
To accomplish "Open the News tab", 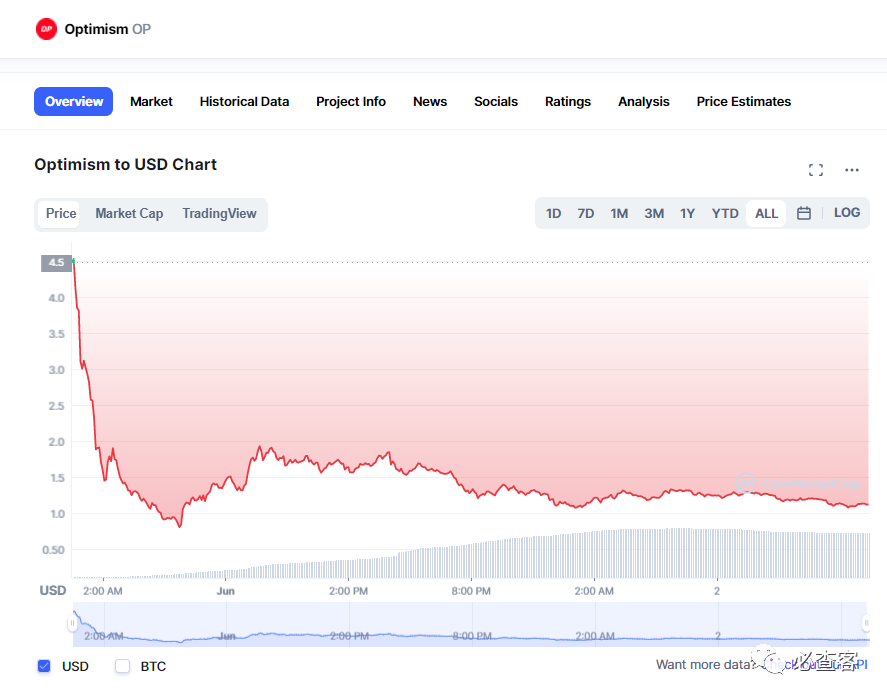I will coord(430,101).
